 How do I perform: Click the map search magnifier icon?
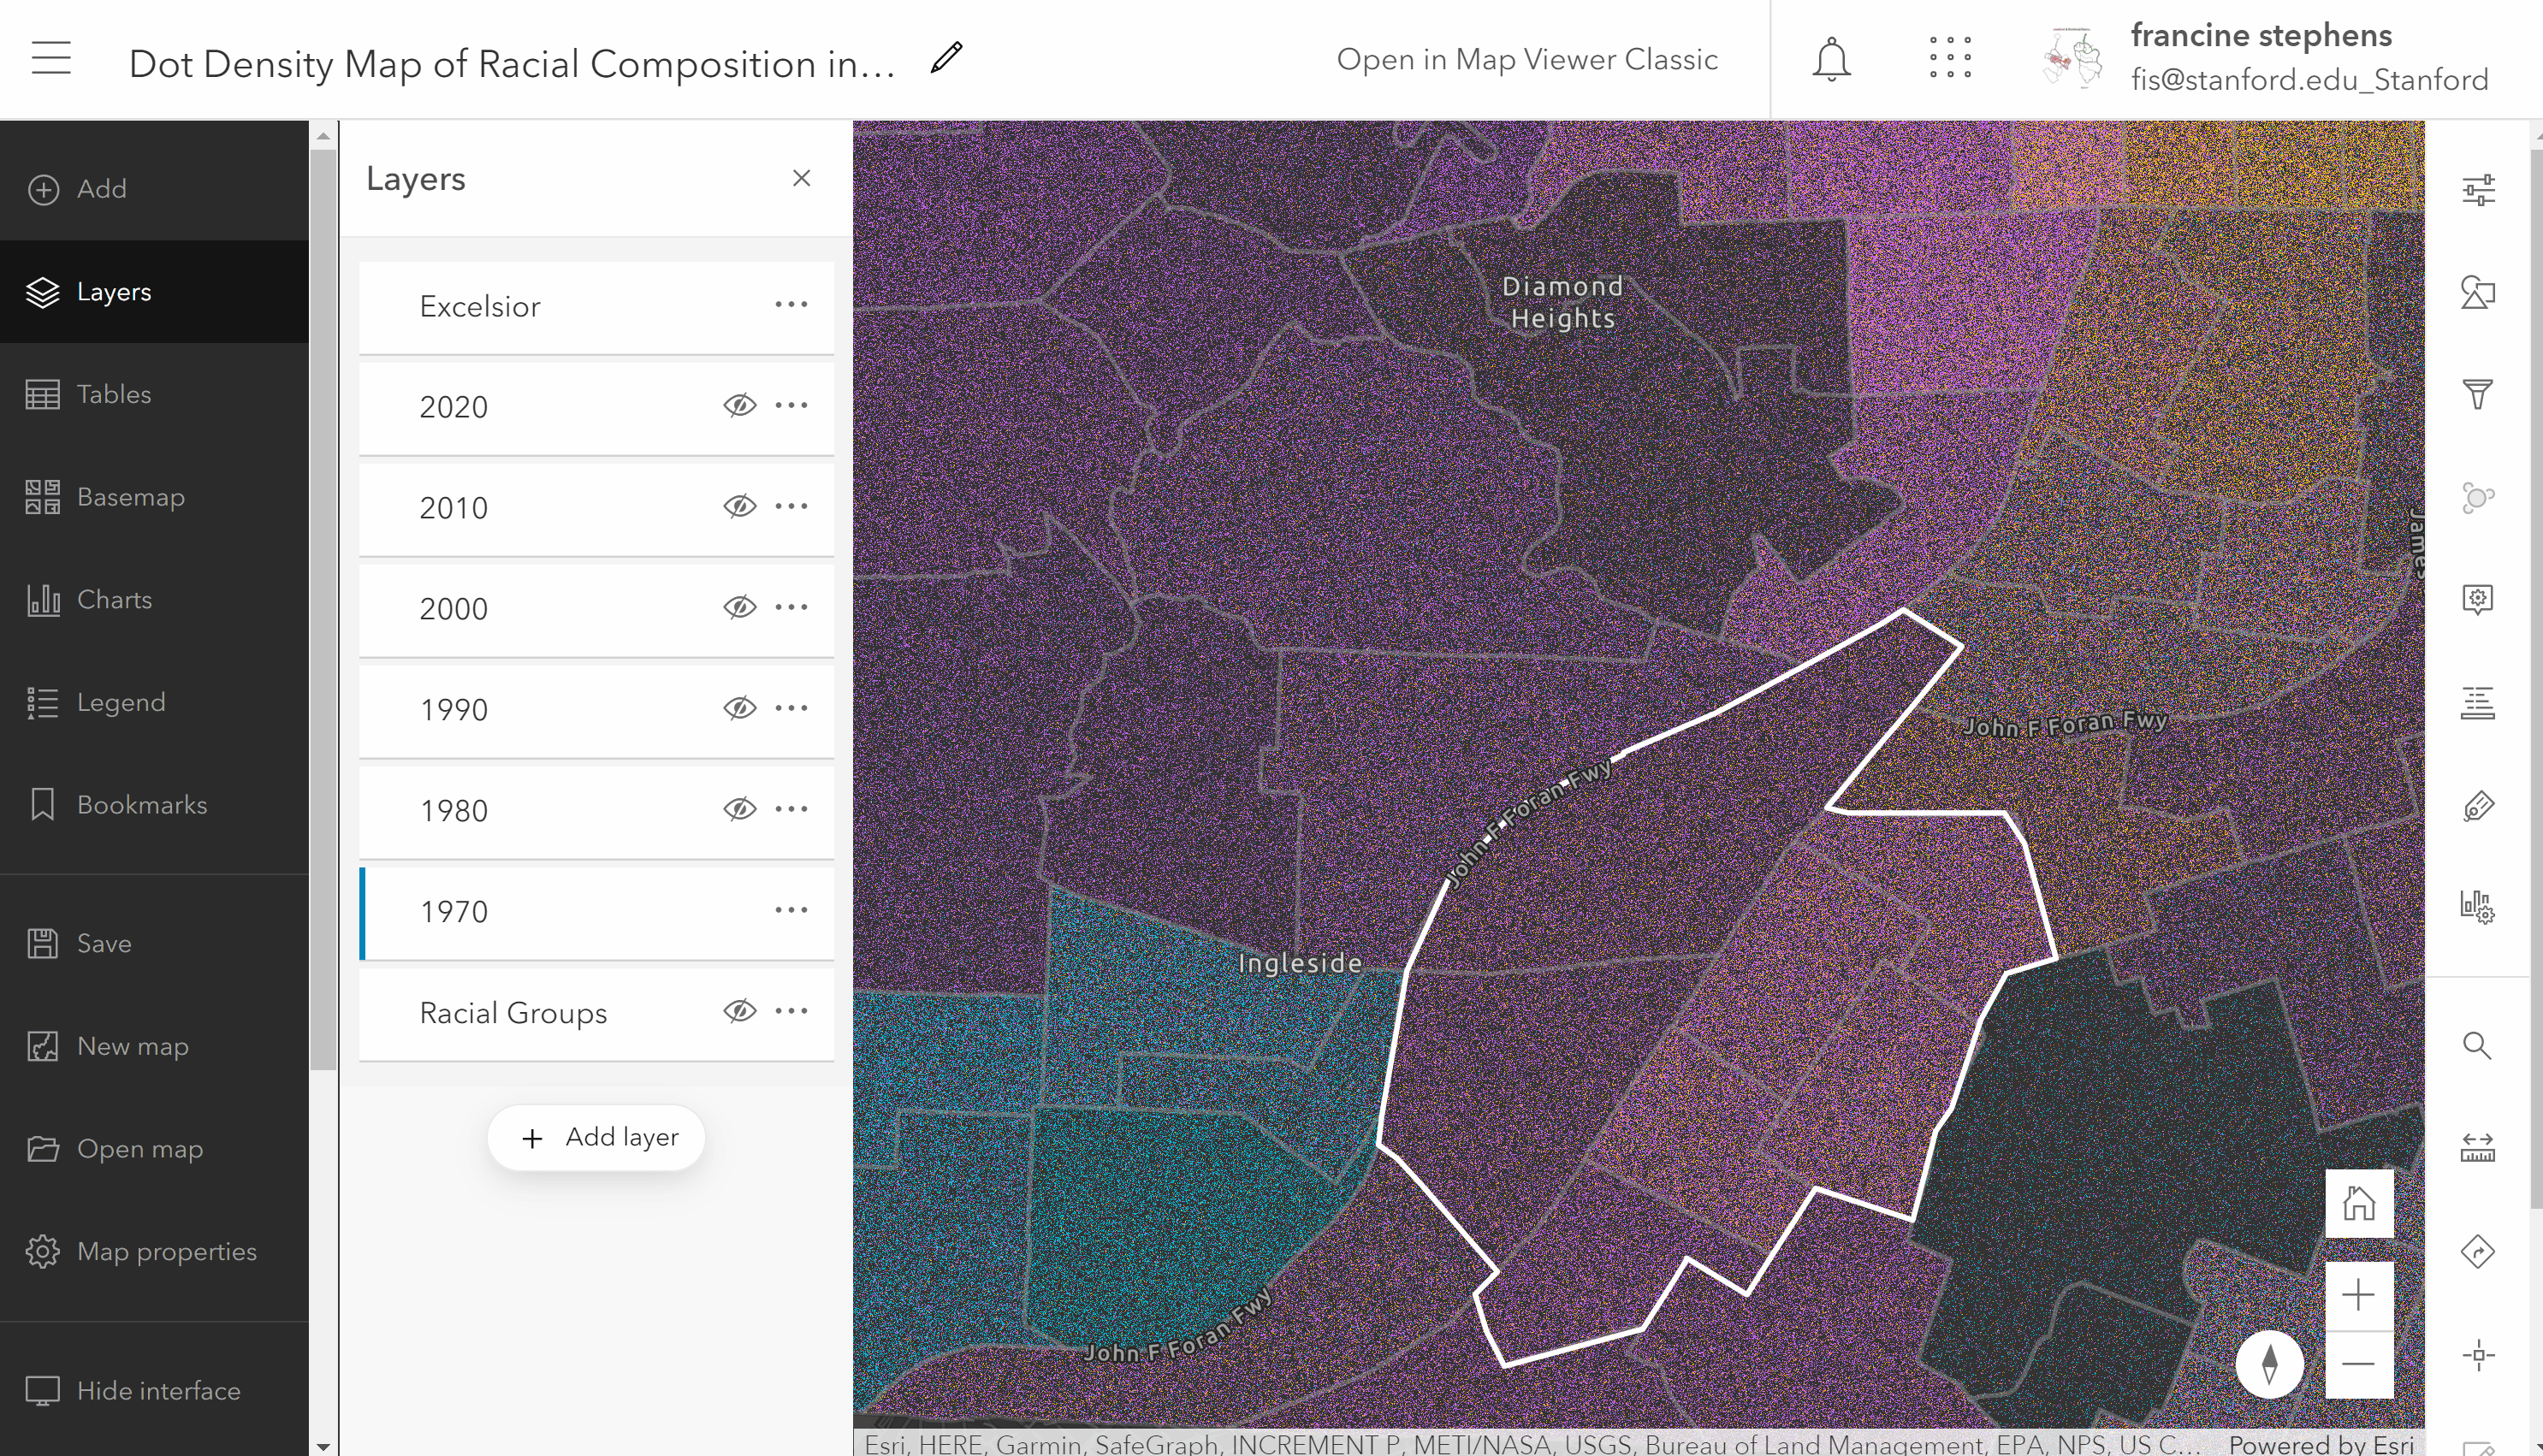coord(2477,1045)
